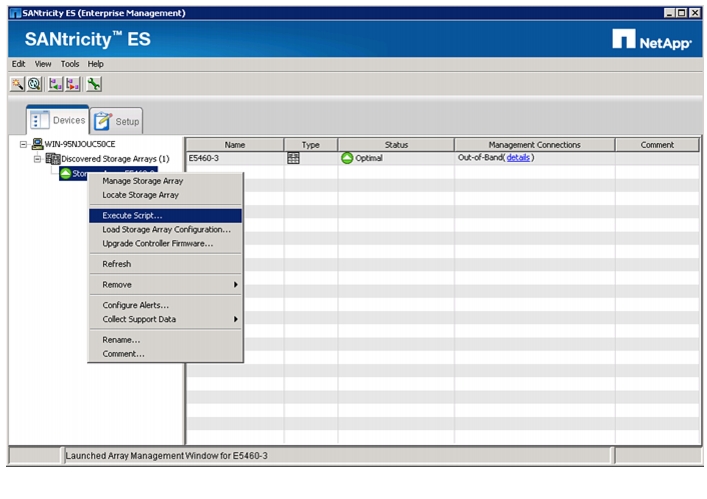Click the Out-of-Band text in the table
The height and width of the screenshot is (499, 707).
[480, 158]
